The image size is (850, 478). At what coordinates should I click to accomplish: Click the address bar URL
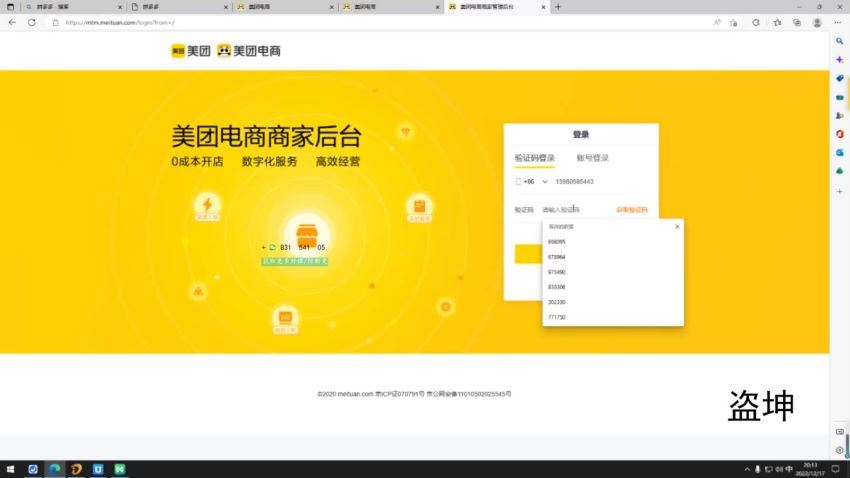pyautogui.click(x=120, y=22)
